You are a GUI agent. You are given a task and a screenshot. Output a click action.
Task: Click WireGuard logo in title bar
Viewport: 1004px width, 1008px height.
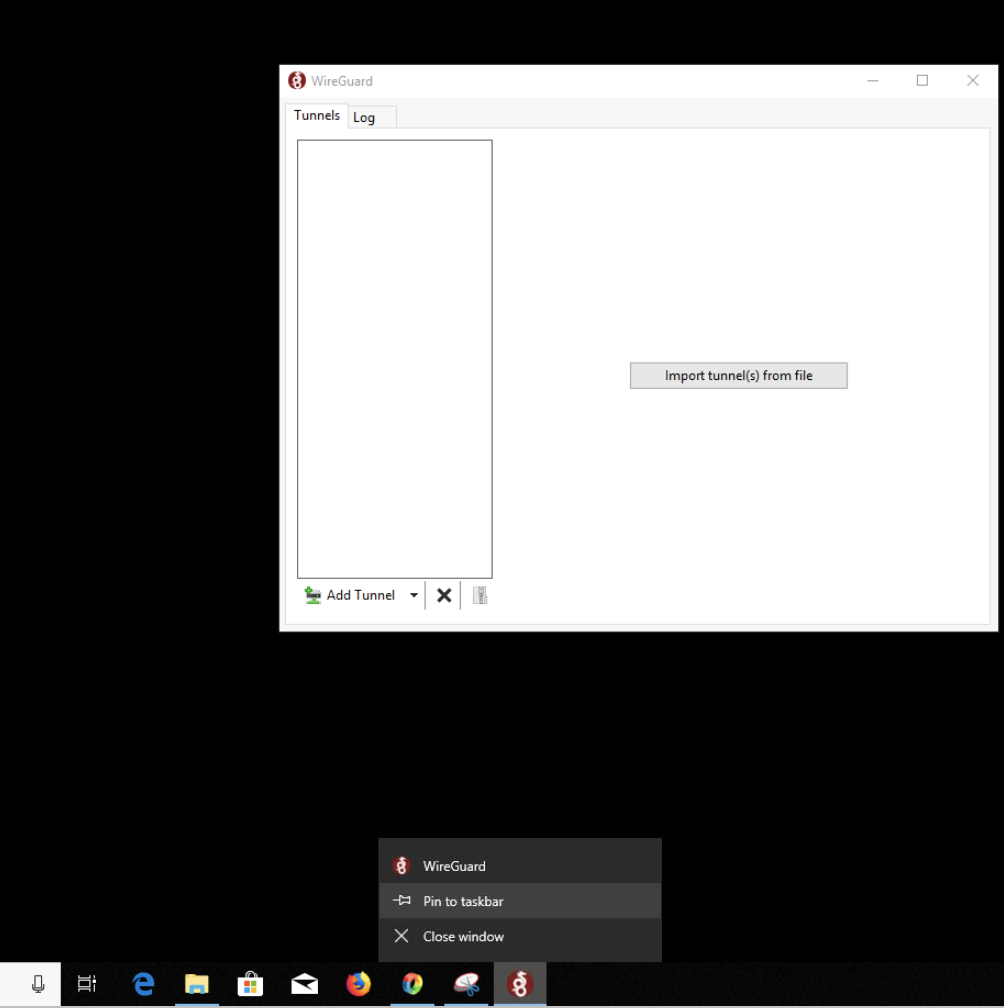pyautogui.click(x=296, y=81)
